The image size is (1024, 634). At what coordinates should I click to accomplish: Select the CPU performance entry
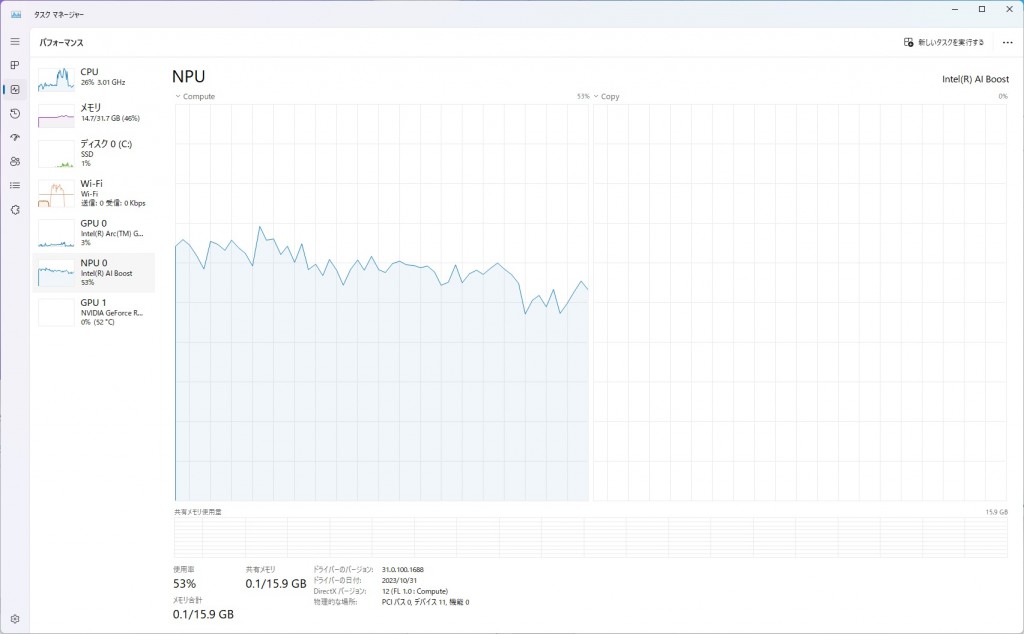(x=94, y=78)
